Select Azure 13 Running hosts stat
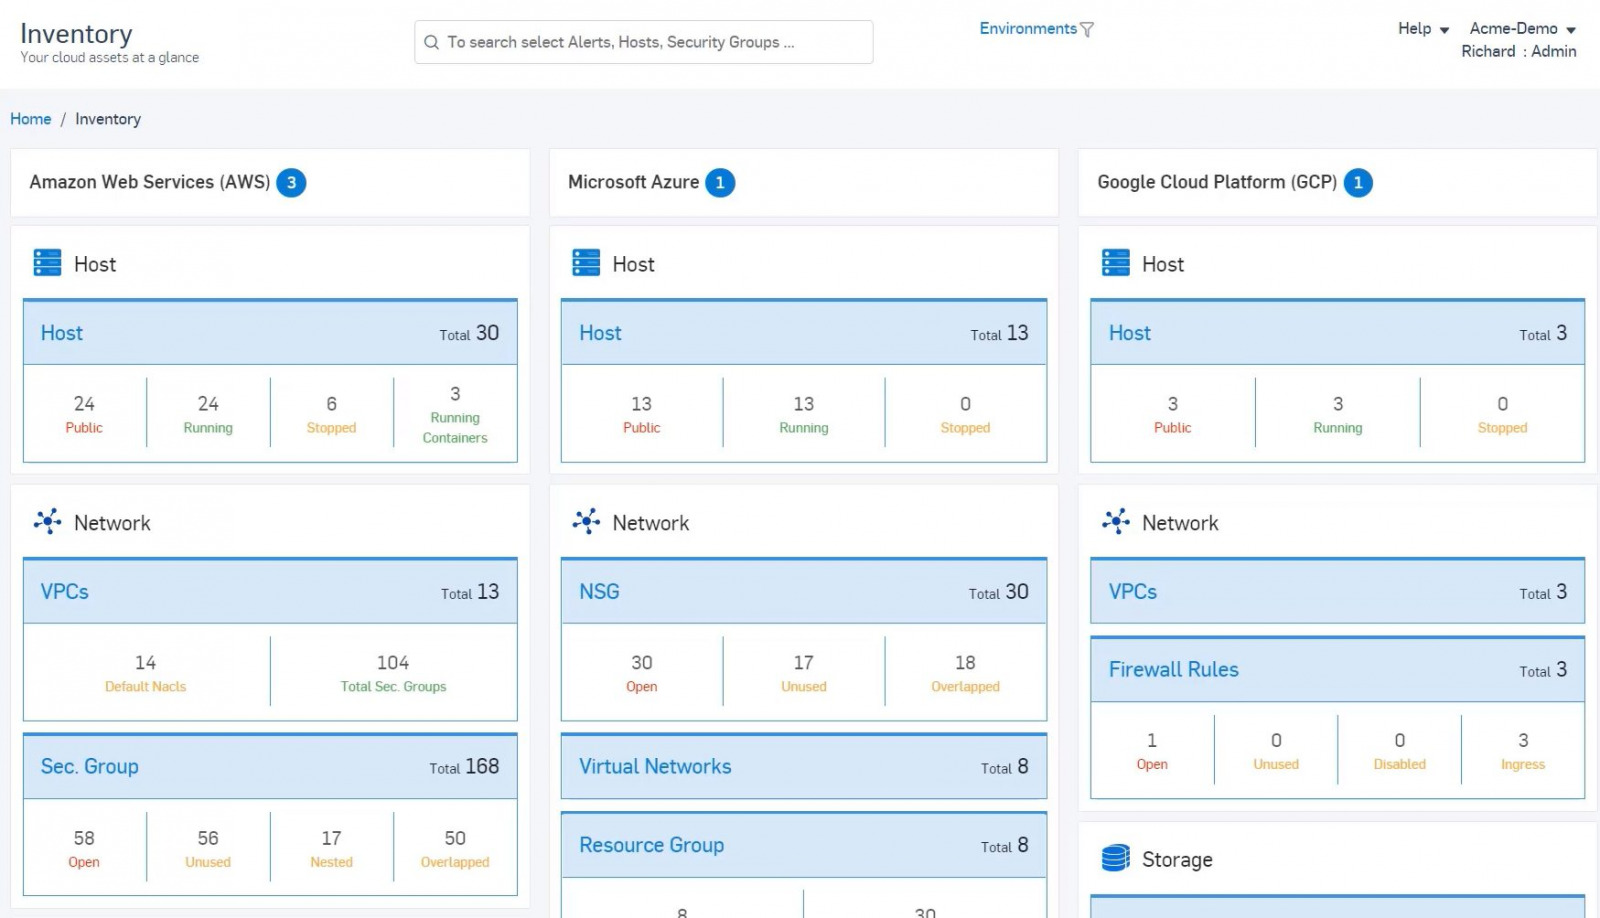 [804, 414]
